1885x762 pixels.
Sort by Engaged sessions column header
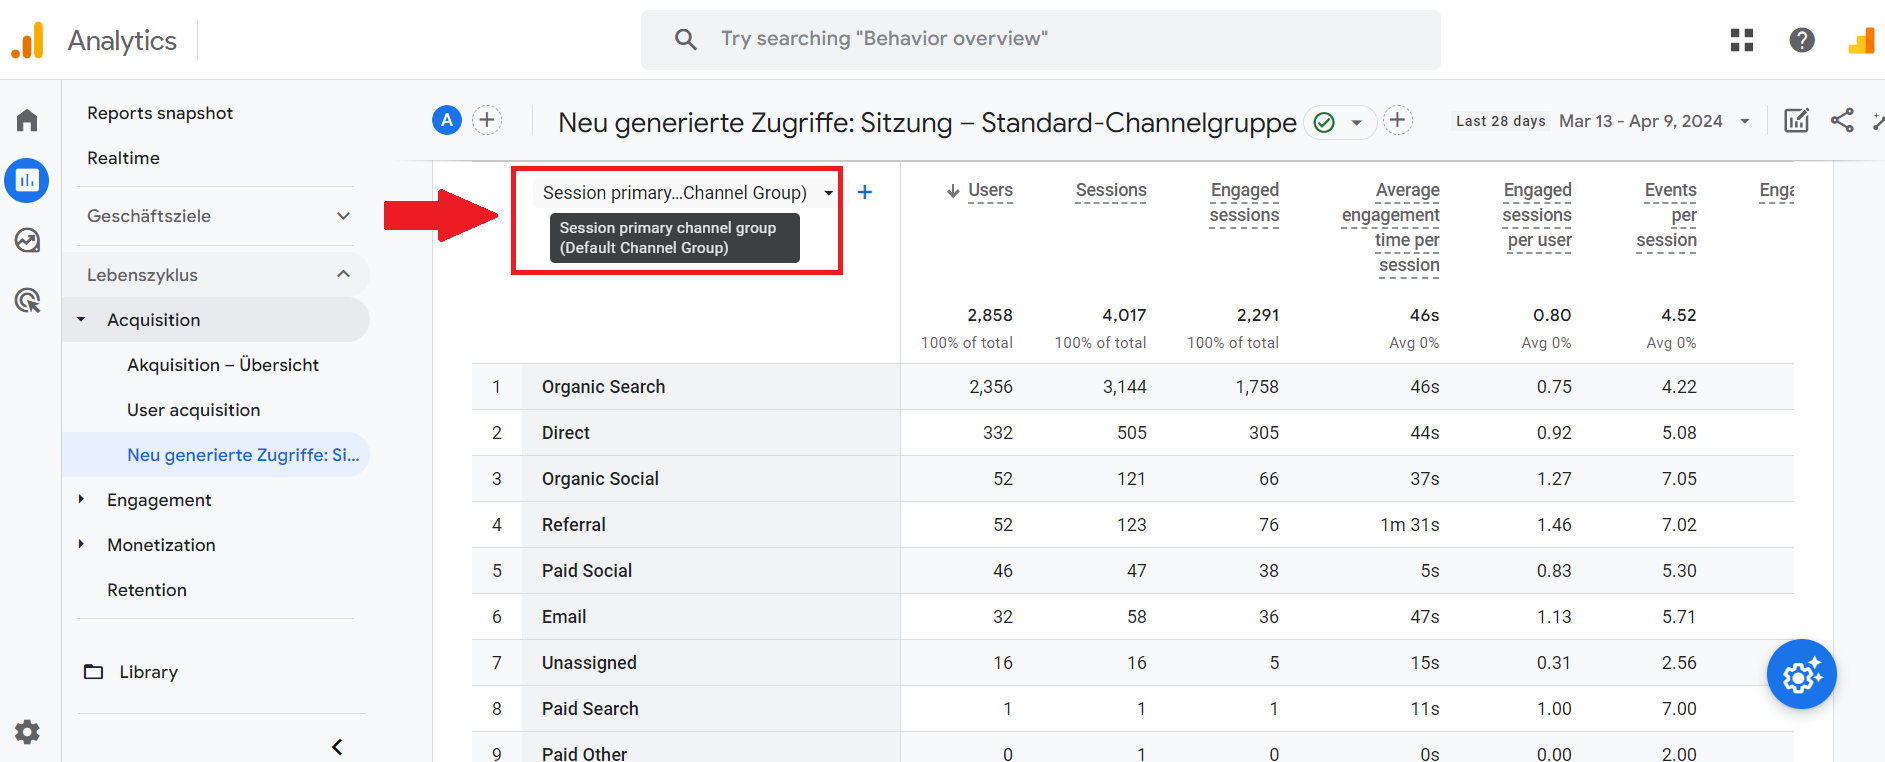(1244, 203)
